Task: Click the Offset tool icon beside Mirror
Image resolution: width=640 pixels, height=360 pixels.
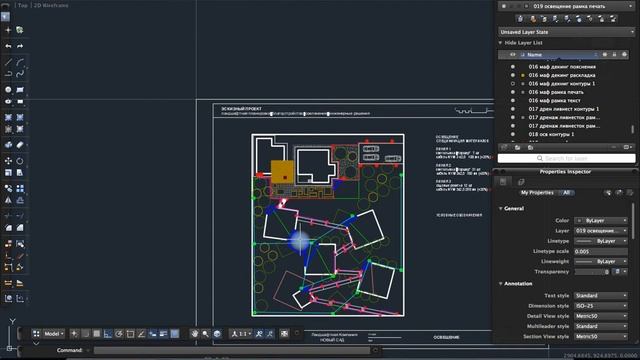Action: [x=20, y=200]
